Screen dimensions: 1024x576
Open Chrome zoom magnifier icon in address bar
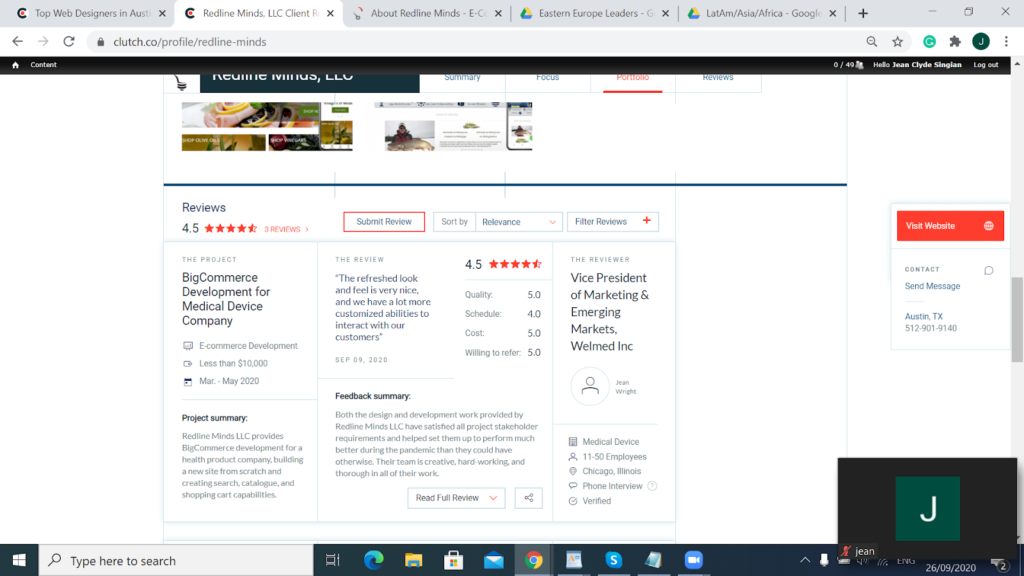872,42
